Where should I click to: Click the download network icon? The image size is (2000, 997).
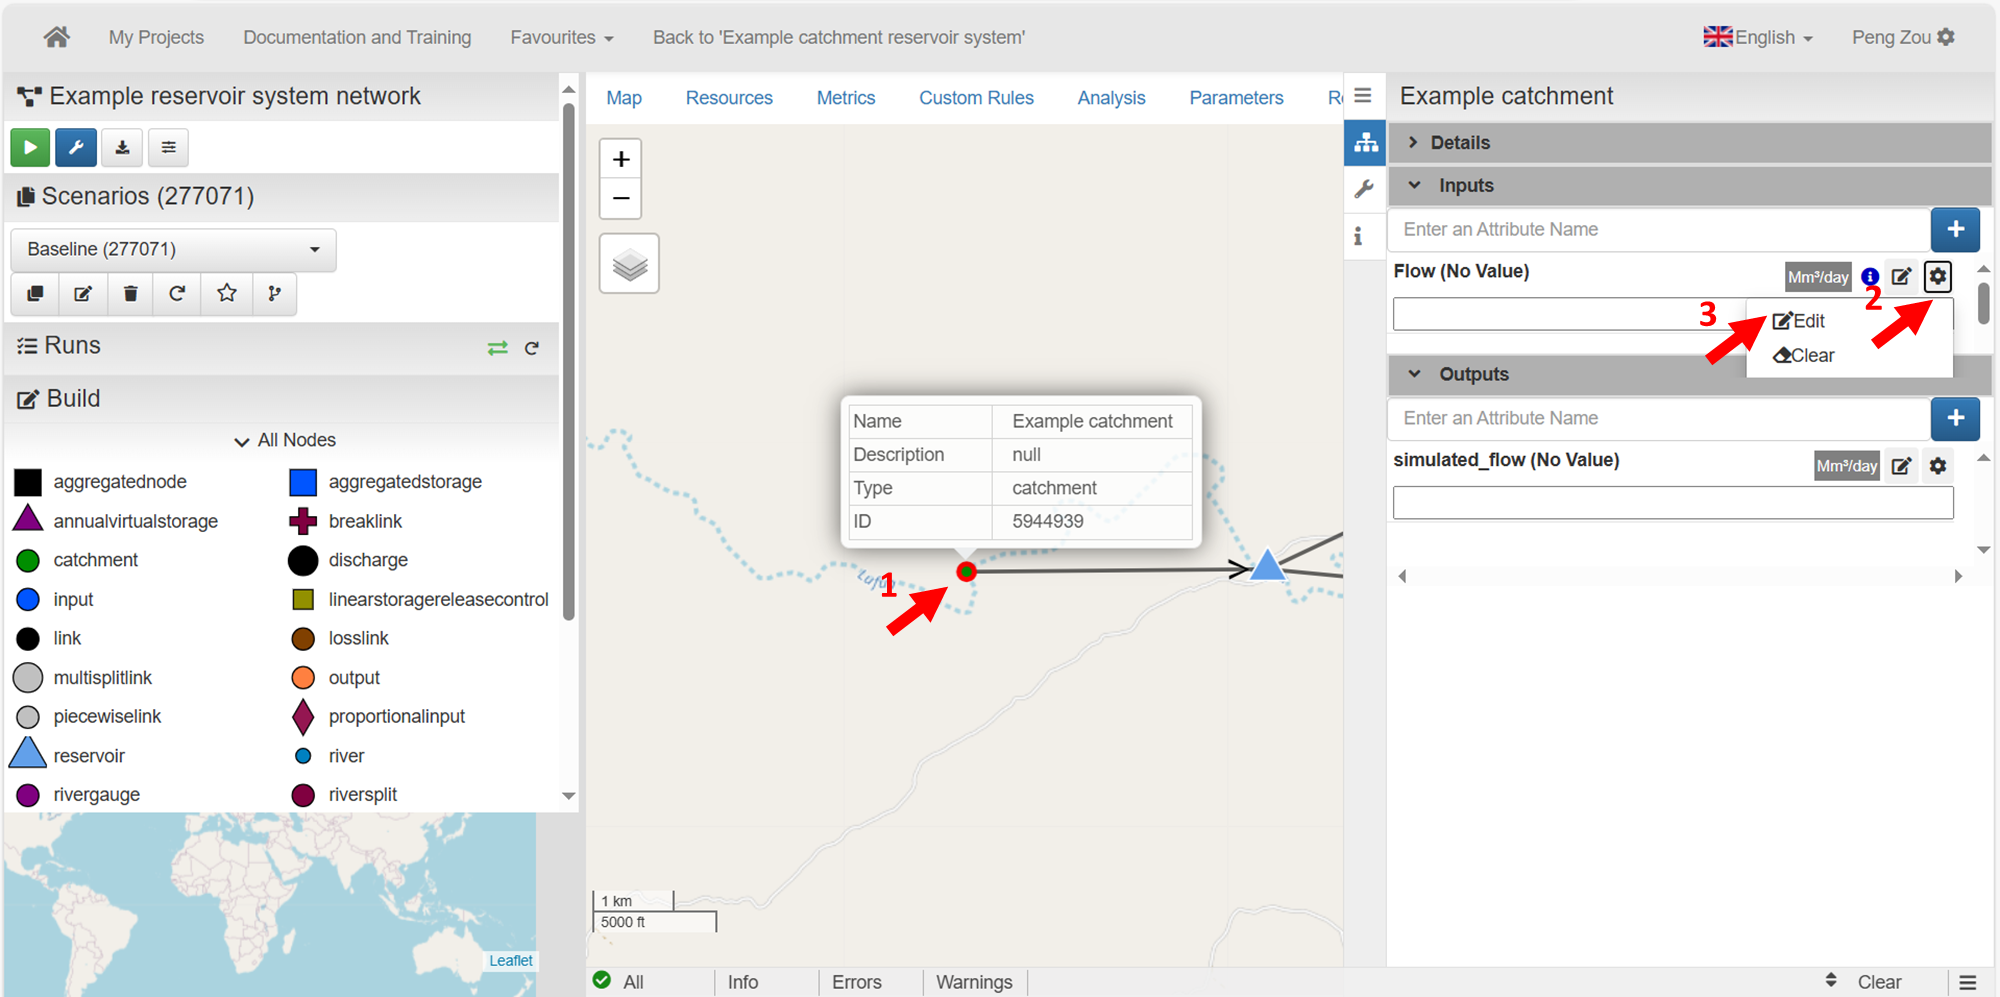[122, 148]
